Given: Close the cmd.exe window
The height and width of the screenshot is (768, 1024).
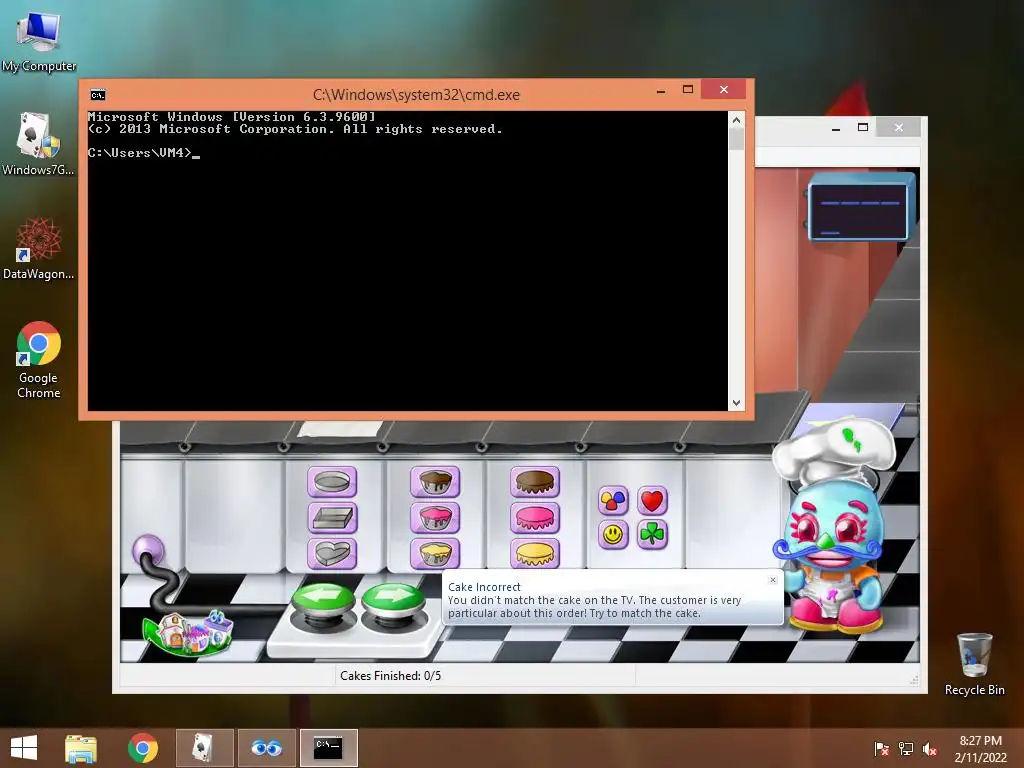Looking at the screenshot, I should (x=724, y=89).
